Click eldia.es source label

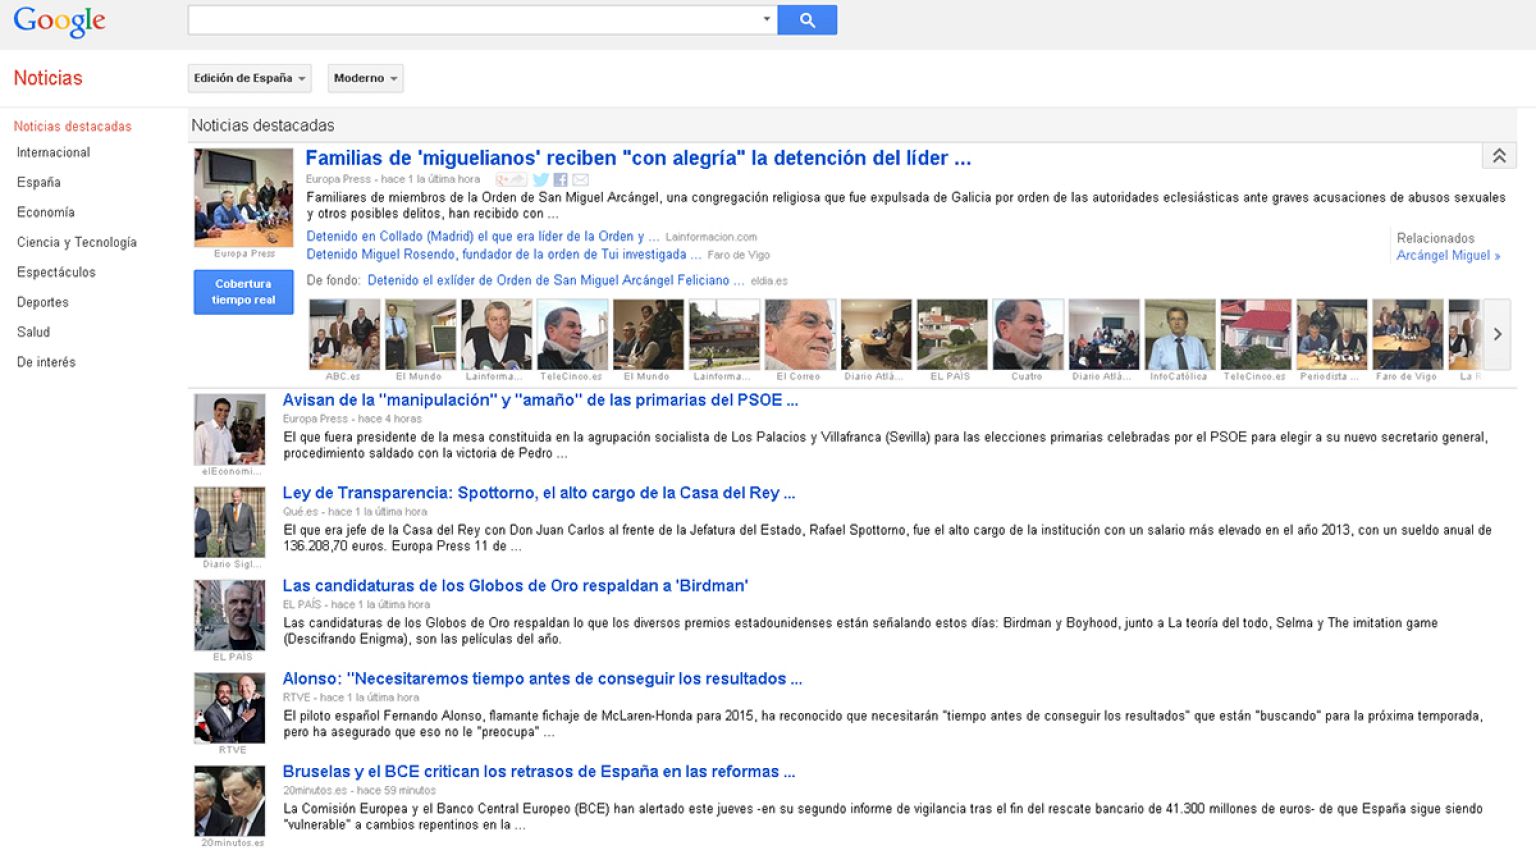(769, 282)
